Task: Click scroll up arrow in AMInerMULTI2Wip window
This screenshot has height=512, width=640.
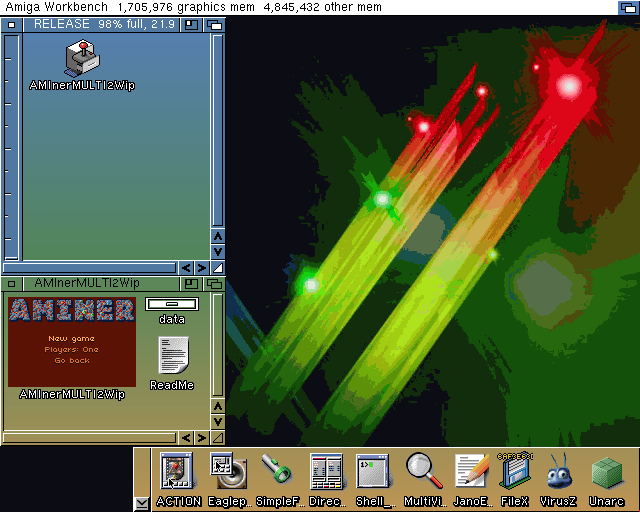Action: pyautogui.click(x=218, y=407)
